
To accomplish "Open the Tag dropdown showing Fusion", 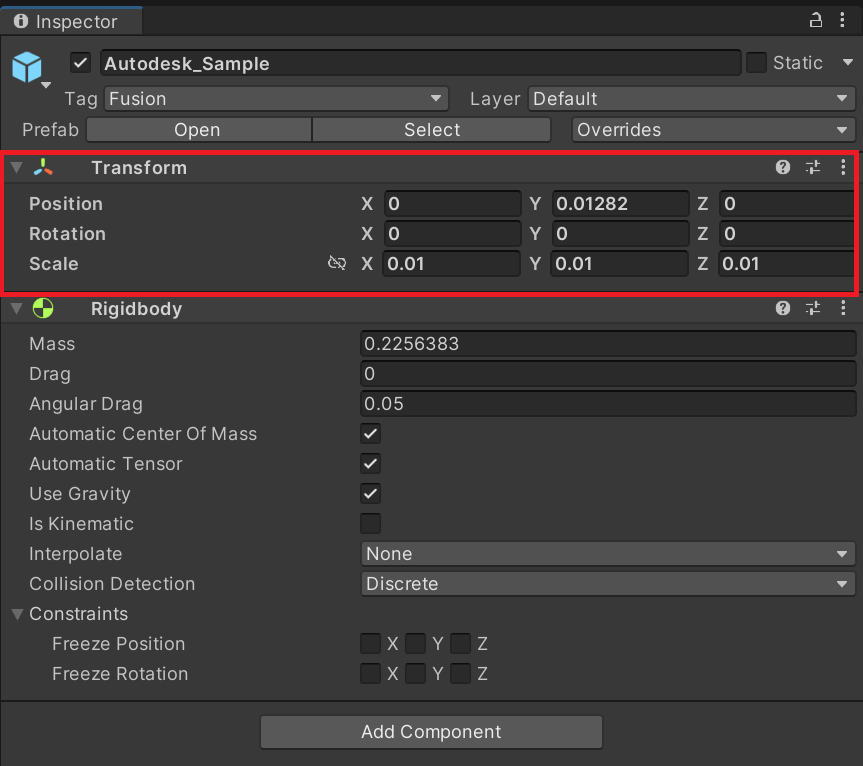I will (x=276, y=99).
